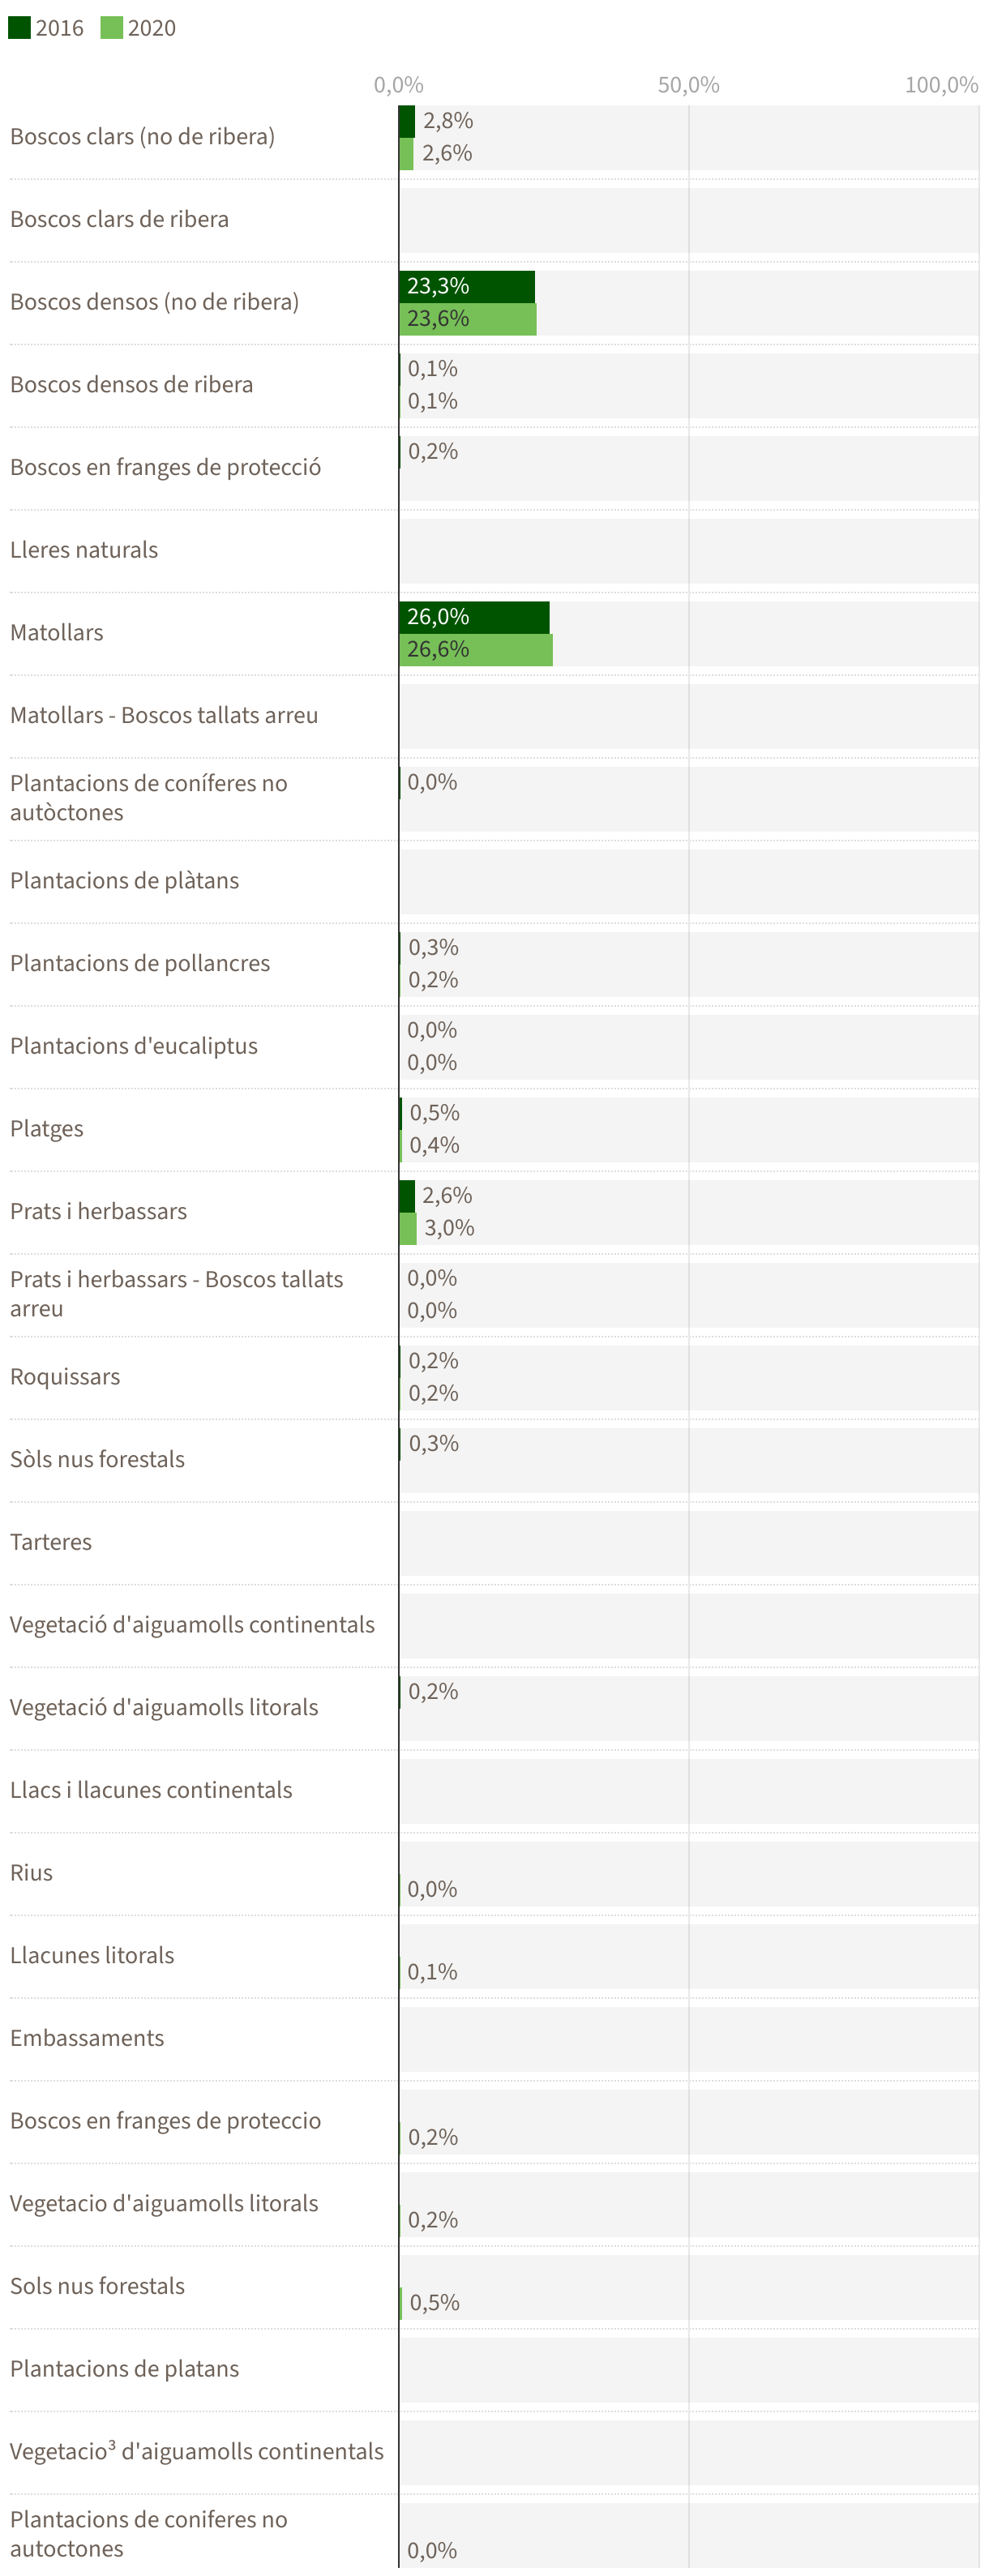
Task: Click the "Boscos clars de ribera" row label
Action: click(119, 219)
